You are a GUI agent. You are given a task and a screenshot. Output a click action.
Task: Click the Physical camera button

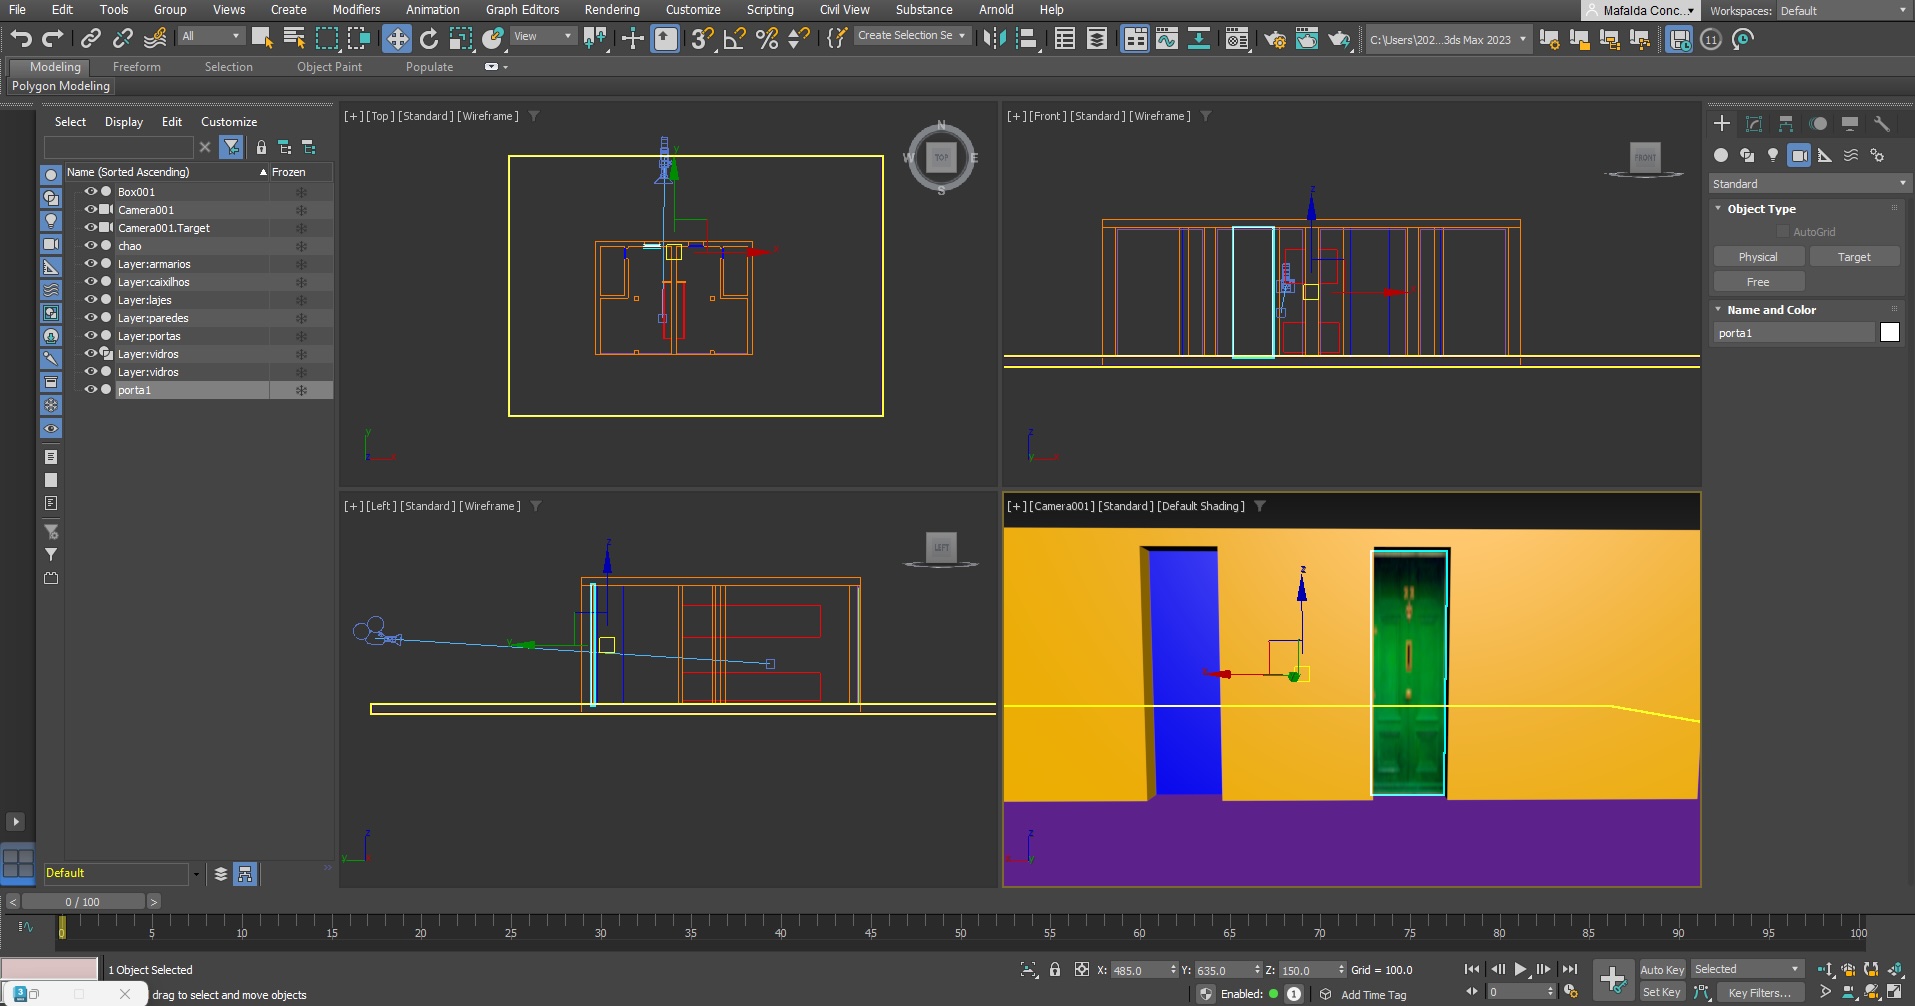click(1757, 257)
